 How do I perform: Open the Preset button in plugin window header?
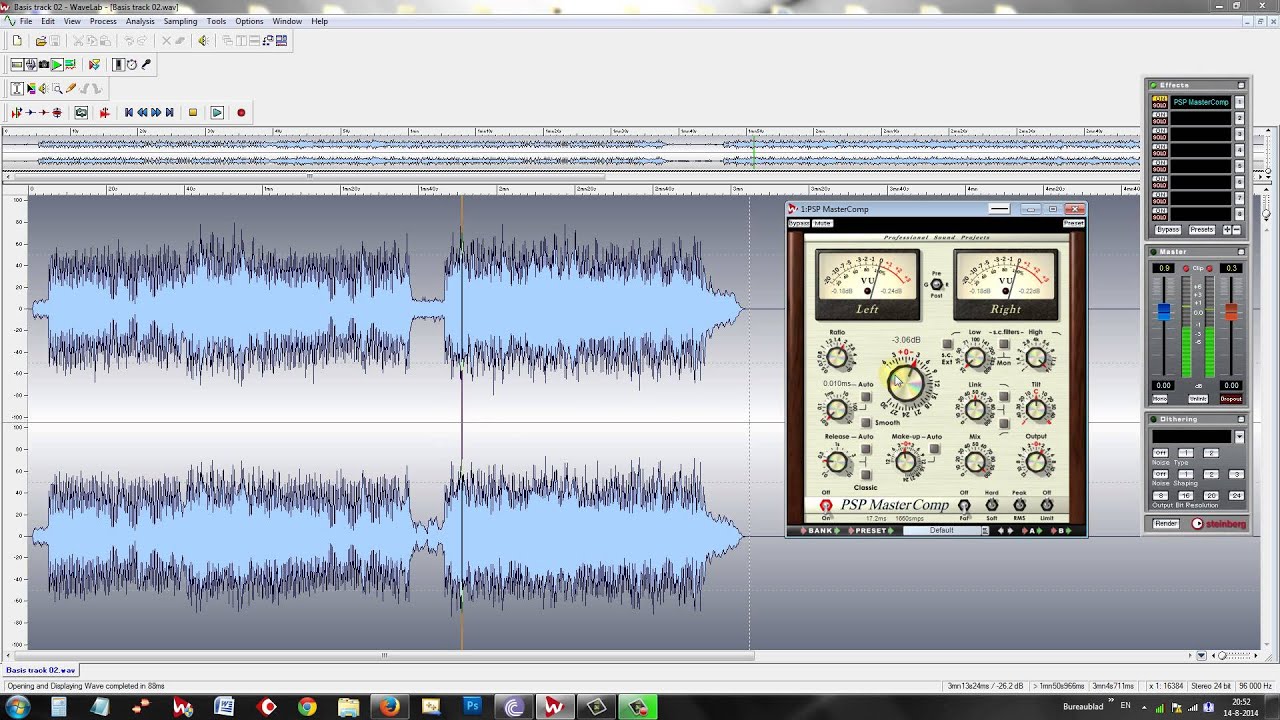[1073, 224]
